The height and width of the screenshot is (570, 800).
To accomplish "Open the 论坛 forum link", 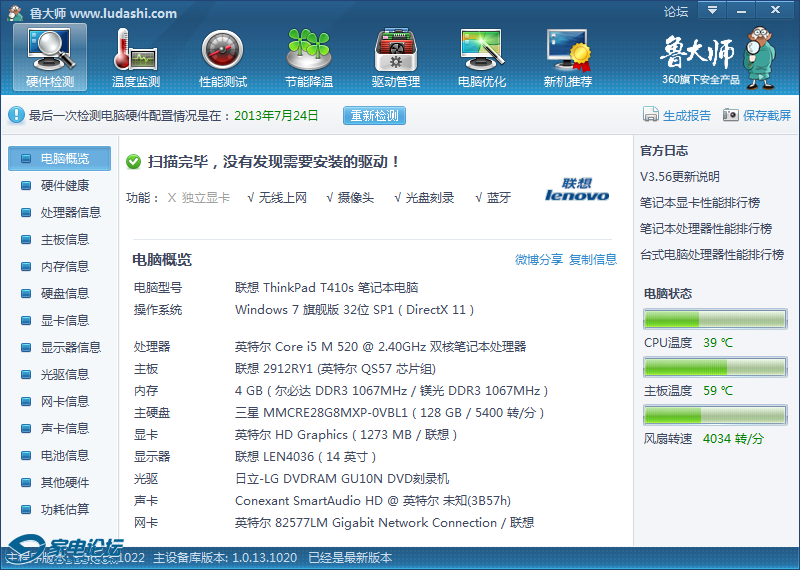I will pos(676,11).
